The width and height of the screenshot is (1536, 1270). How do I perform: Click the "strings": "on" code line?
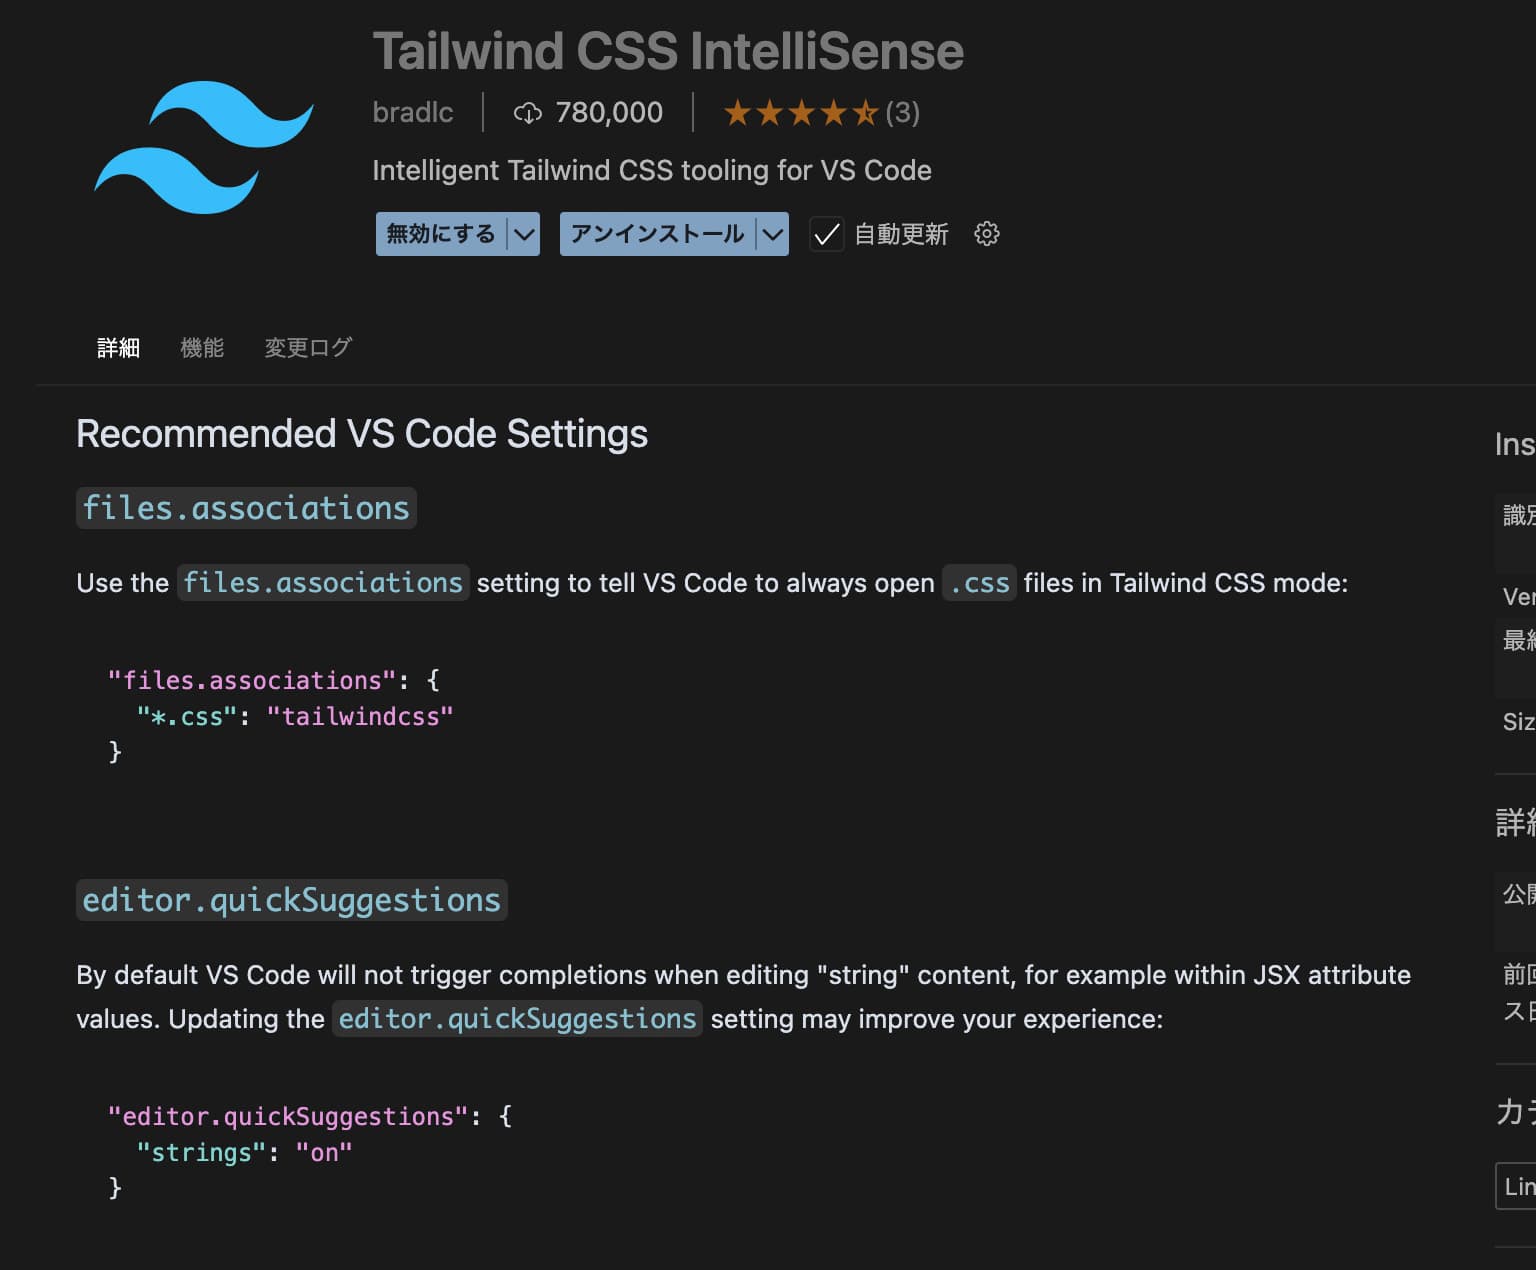[245, 1153]
